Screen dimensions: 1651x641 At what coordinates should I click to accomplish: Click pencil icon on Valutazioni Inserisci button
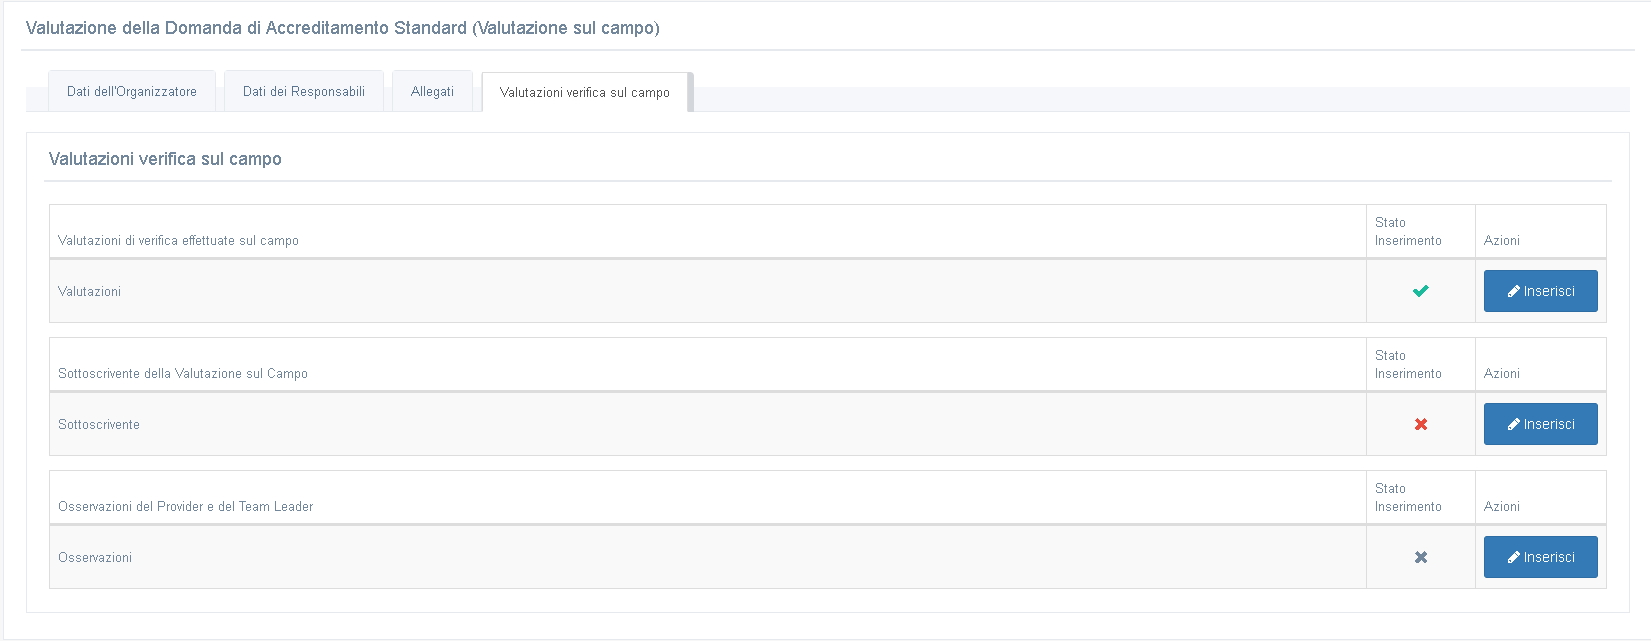1514,292
